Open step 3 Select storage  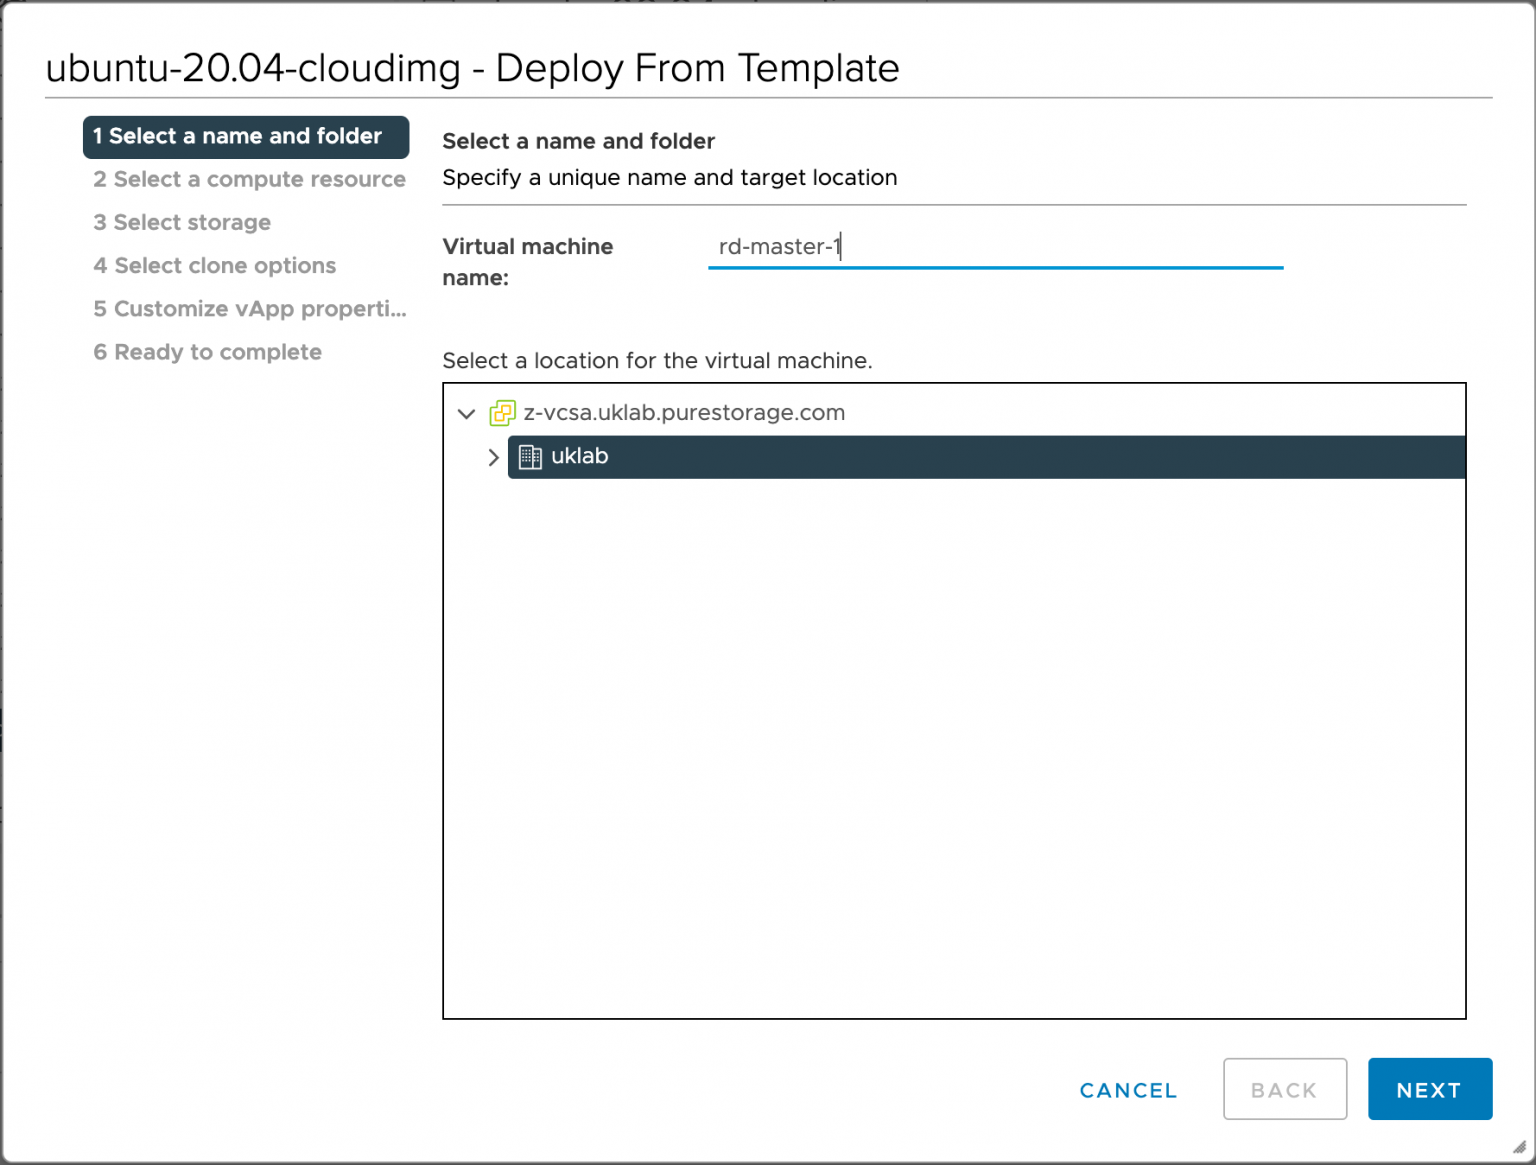[182, 222]
